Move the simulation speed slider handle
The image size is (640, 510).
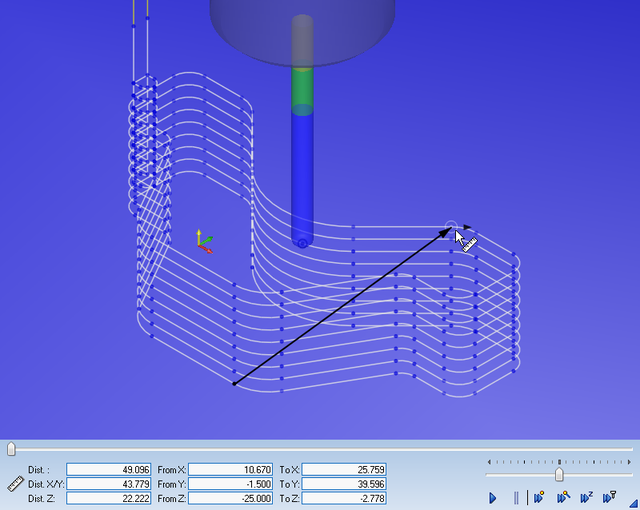click(559, 475)
